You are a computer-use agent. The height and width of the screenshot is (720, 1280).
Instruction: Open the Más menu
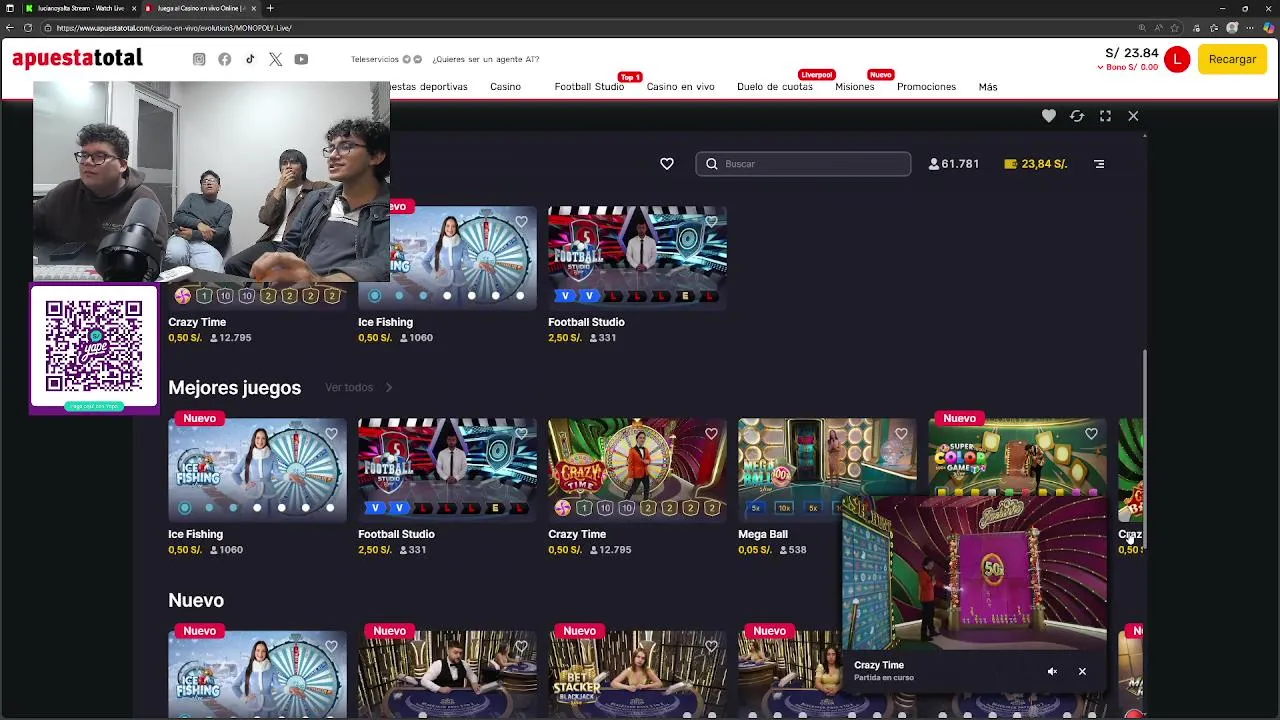(988, 87)
